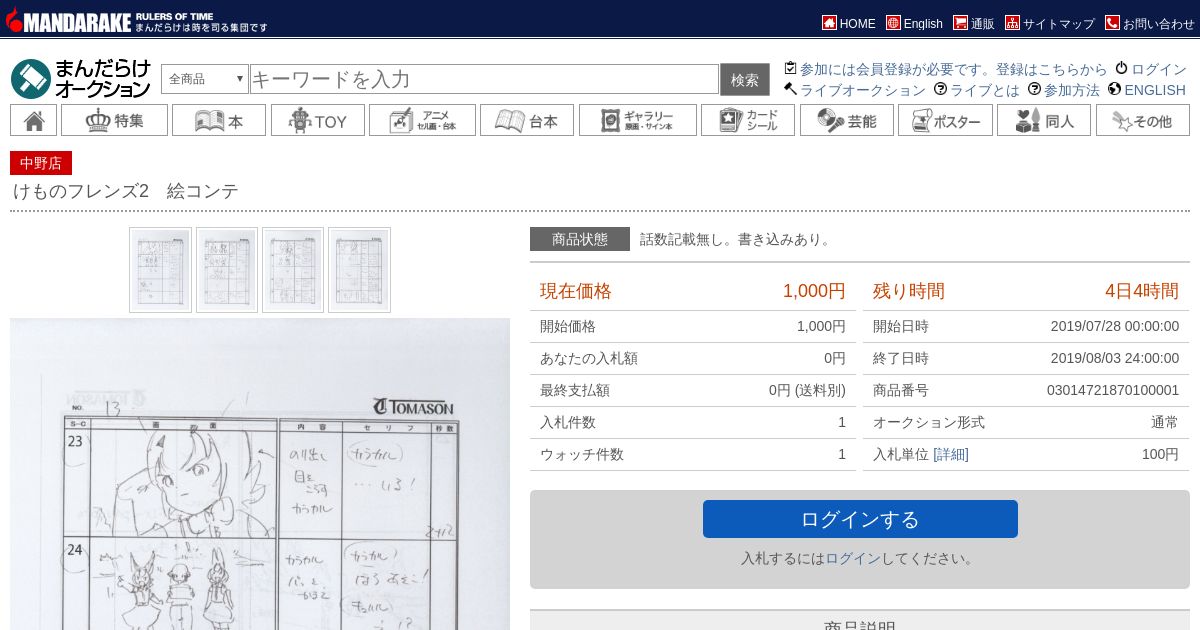Select the fourth storyboard thumbnail
The height and width of the screenshot is (630, 1200).
point(359,270)
